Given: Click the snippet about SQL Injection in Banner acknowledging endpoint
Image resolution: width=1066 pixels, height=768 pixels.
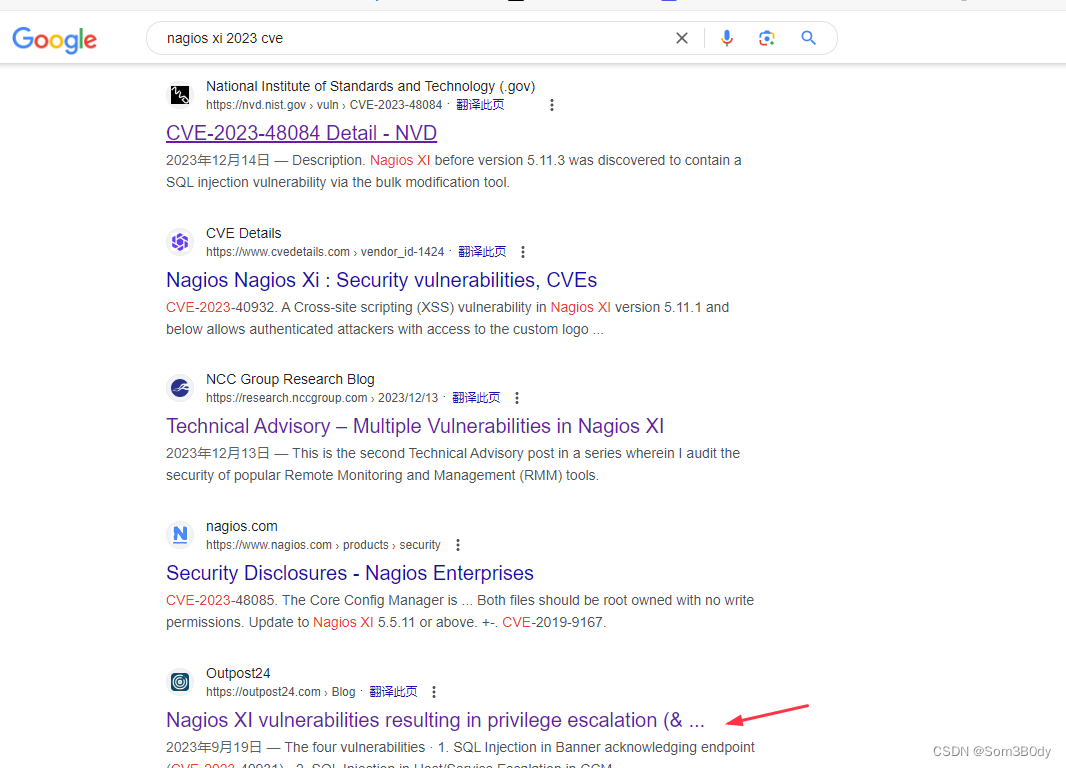Looking at the screenshot, I should (460, 753).
